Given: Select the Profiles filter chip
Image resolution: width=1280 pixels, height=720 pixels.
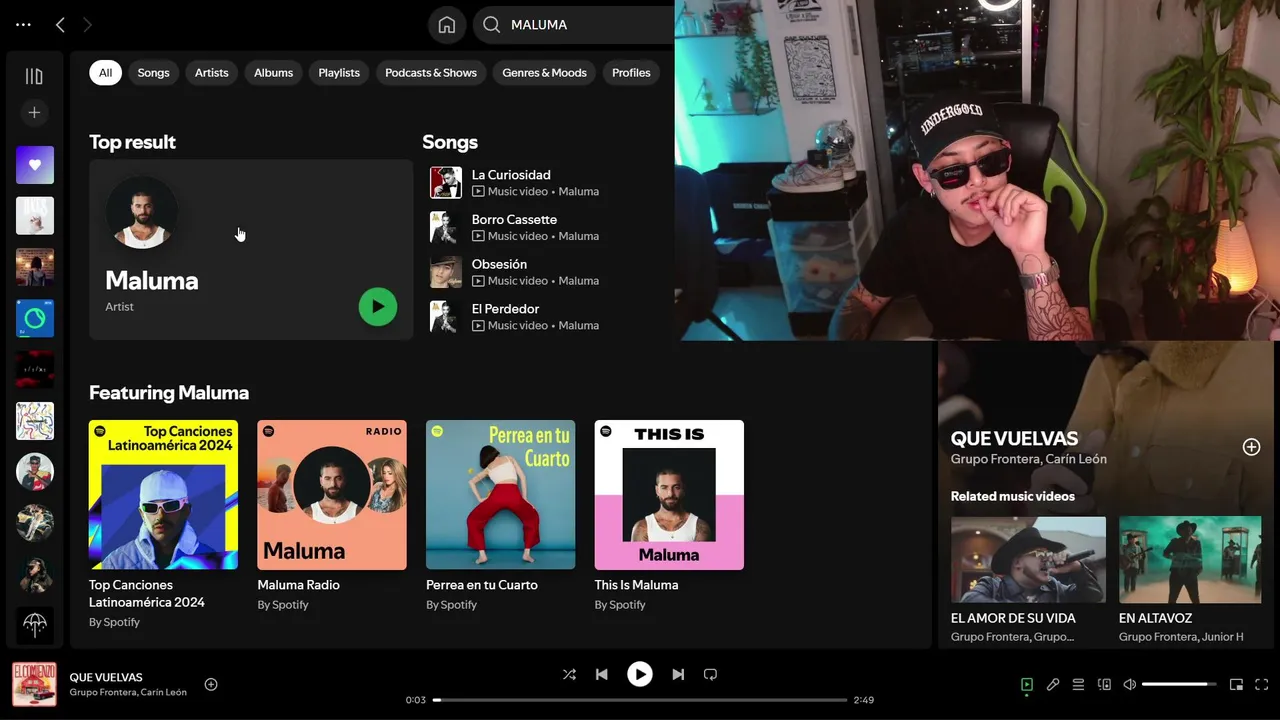Looking at the screenshot, I should coord(631,73).
